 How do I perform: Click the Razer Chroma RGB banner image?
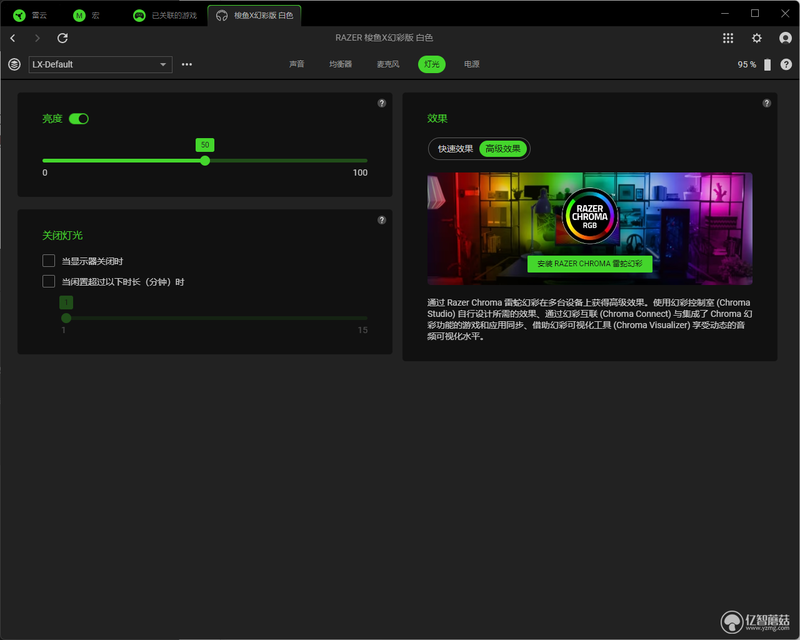pos(590,229)
